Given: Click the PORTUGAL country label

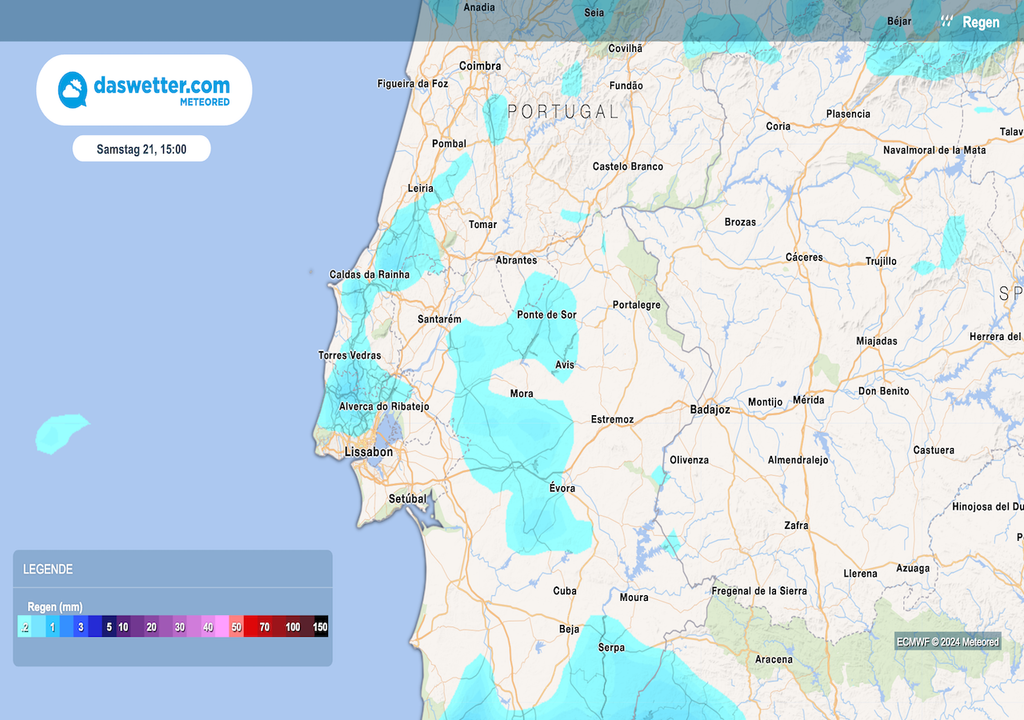Looking at the screenshot, I should [563, 112].
